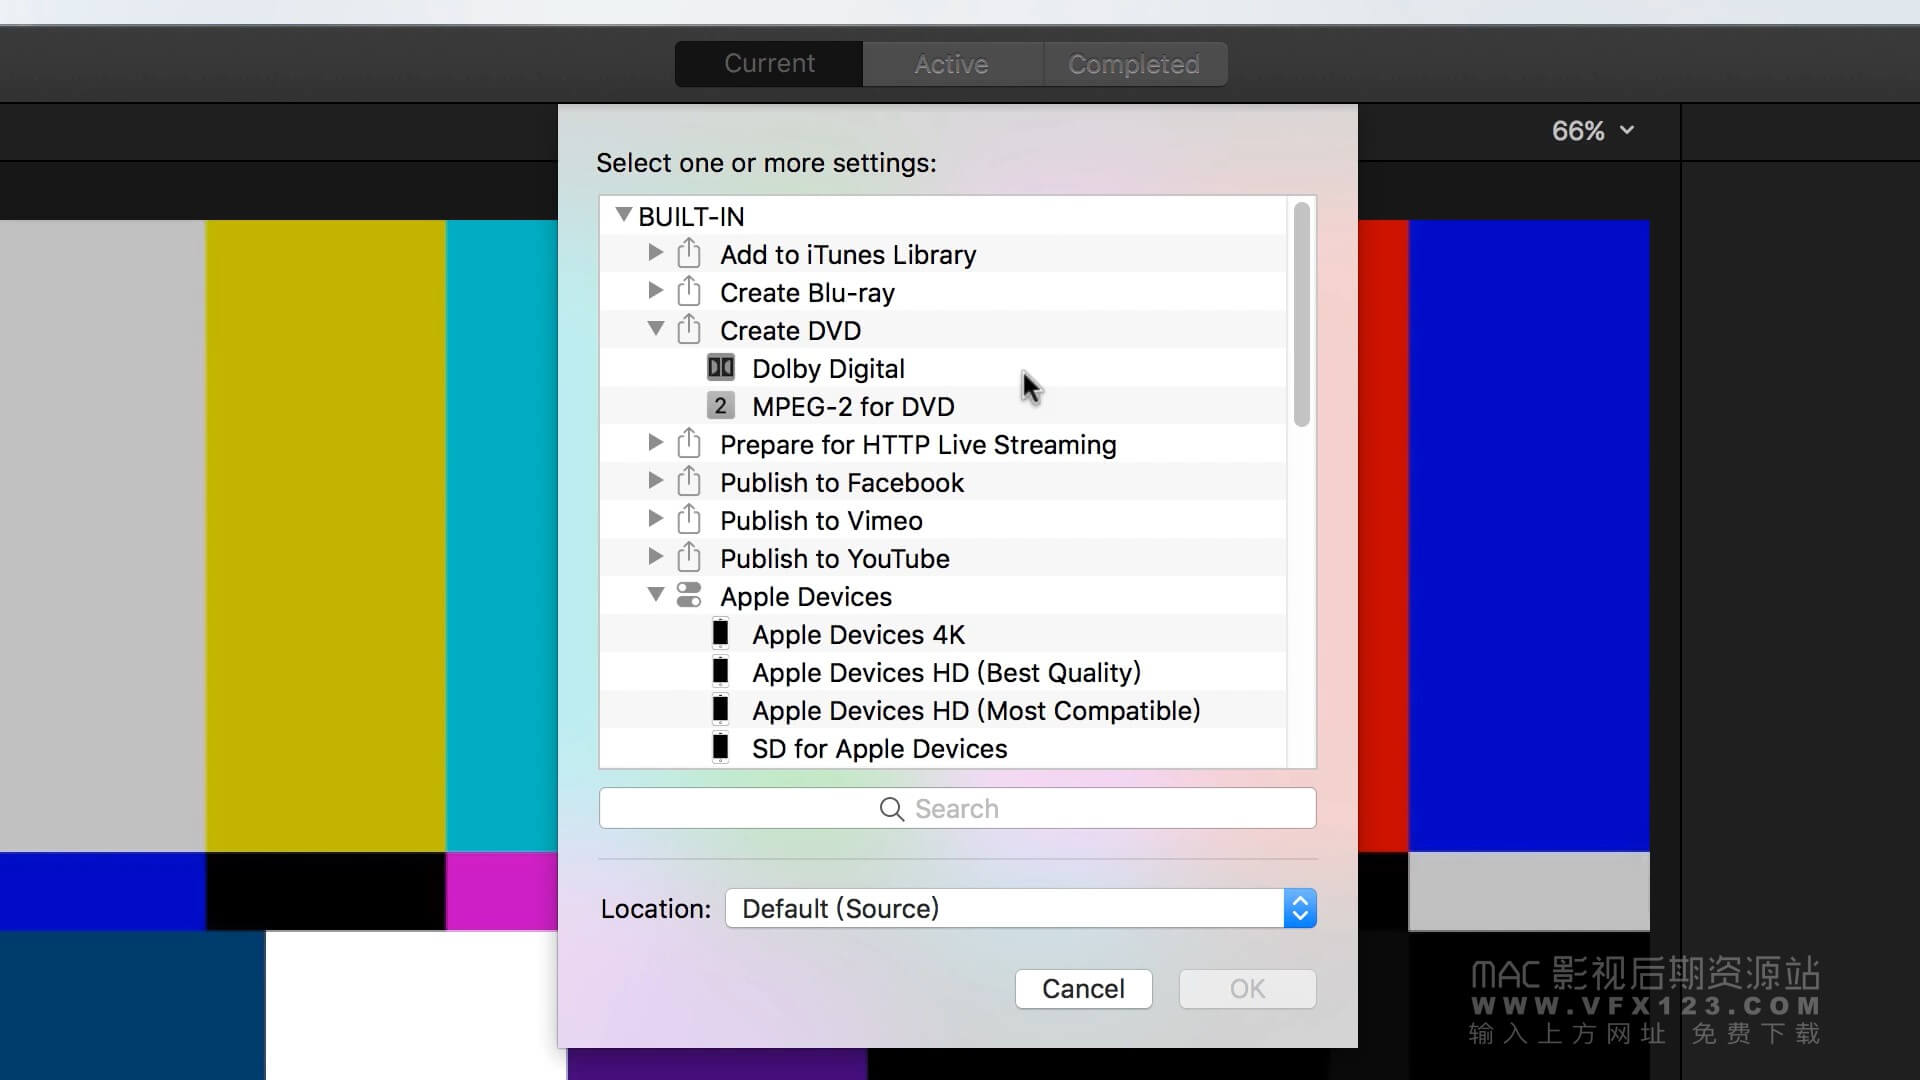Click the share icon beside Add to iTunes Library
The image size is (1920, 1080).
pos(688,253)
